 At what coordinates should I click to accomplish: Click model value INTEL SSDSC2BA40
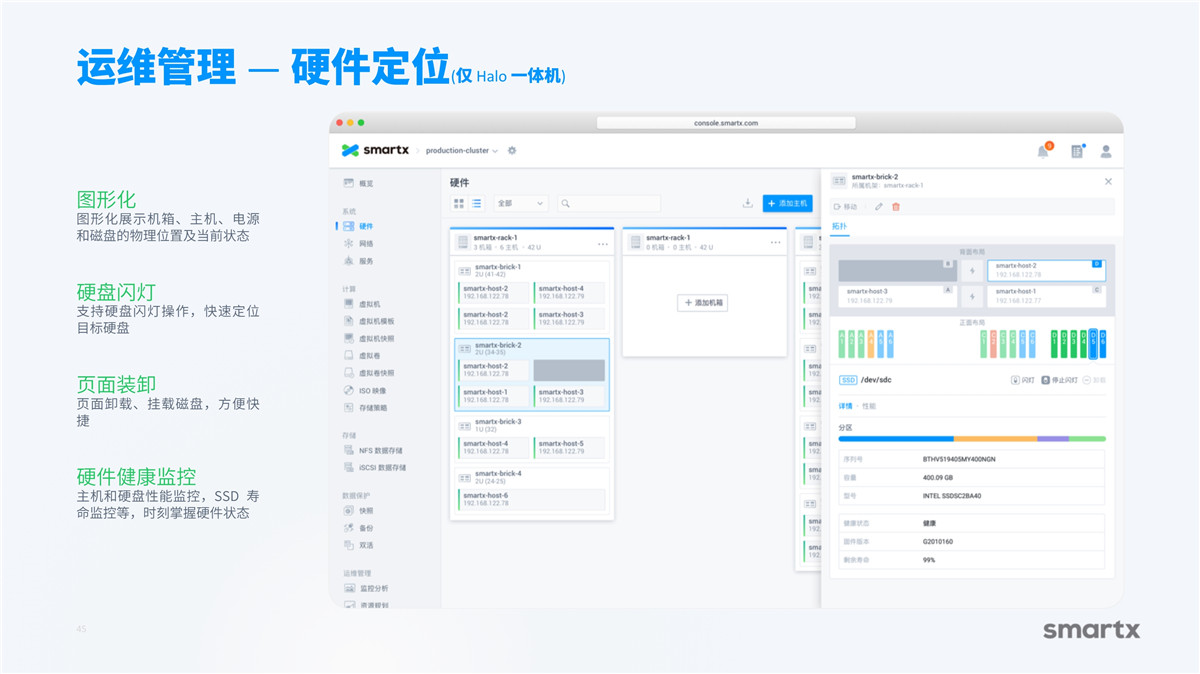pos(951,495)
